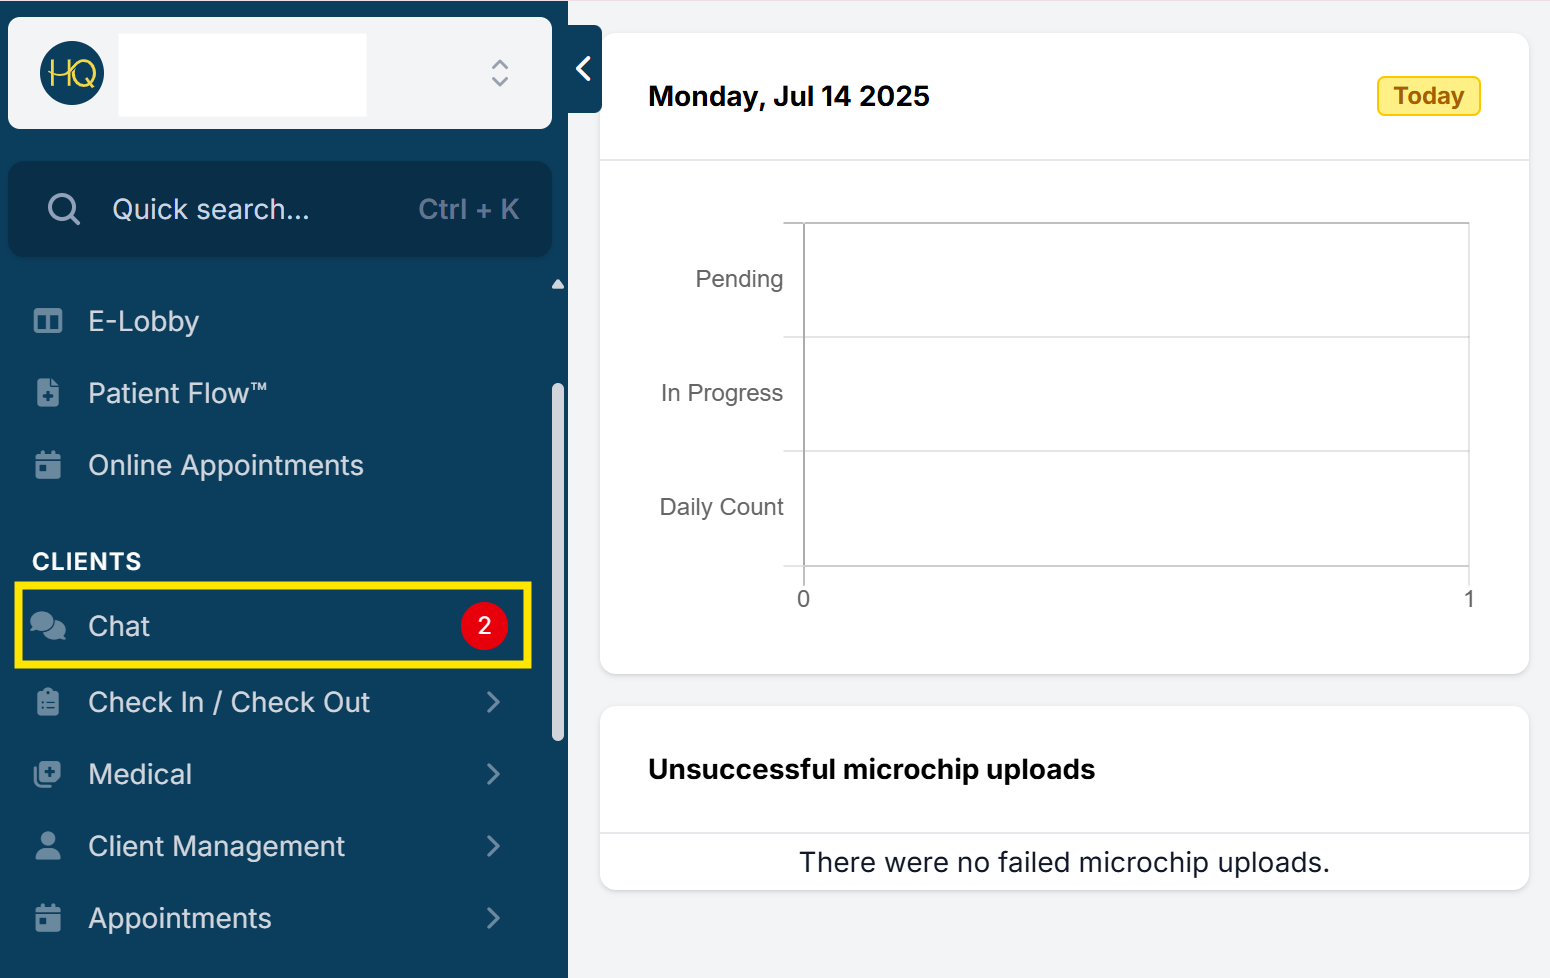This screenshot has width=1550, height=978.
Task: Click the HQ logo icon
Action: pyautogui.click(x=72, y=73)
